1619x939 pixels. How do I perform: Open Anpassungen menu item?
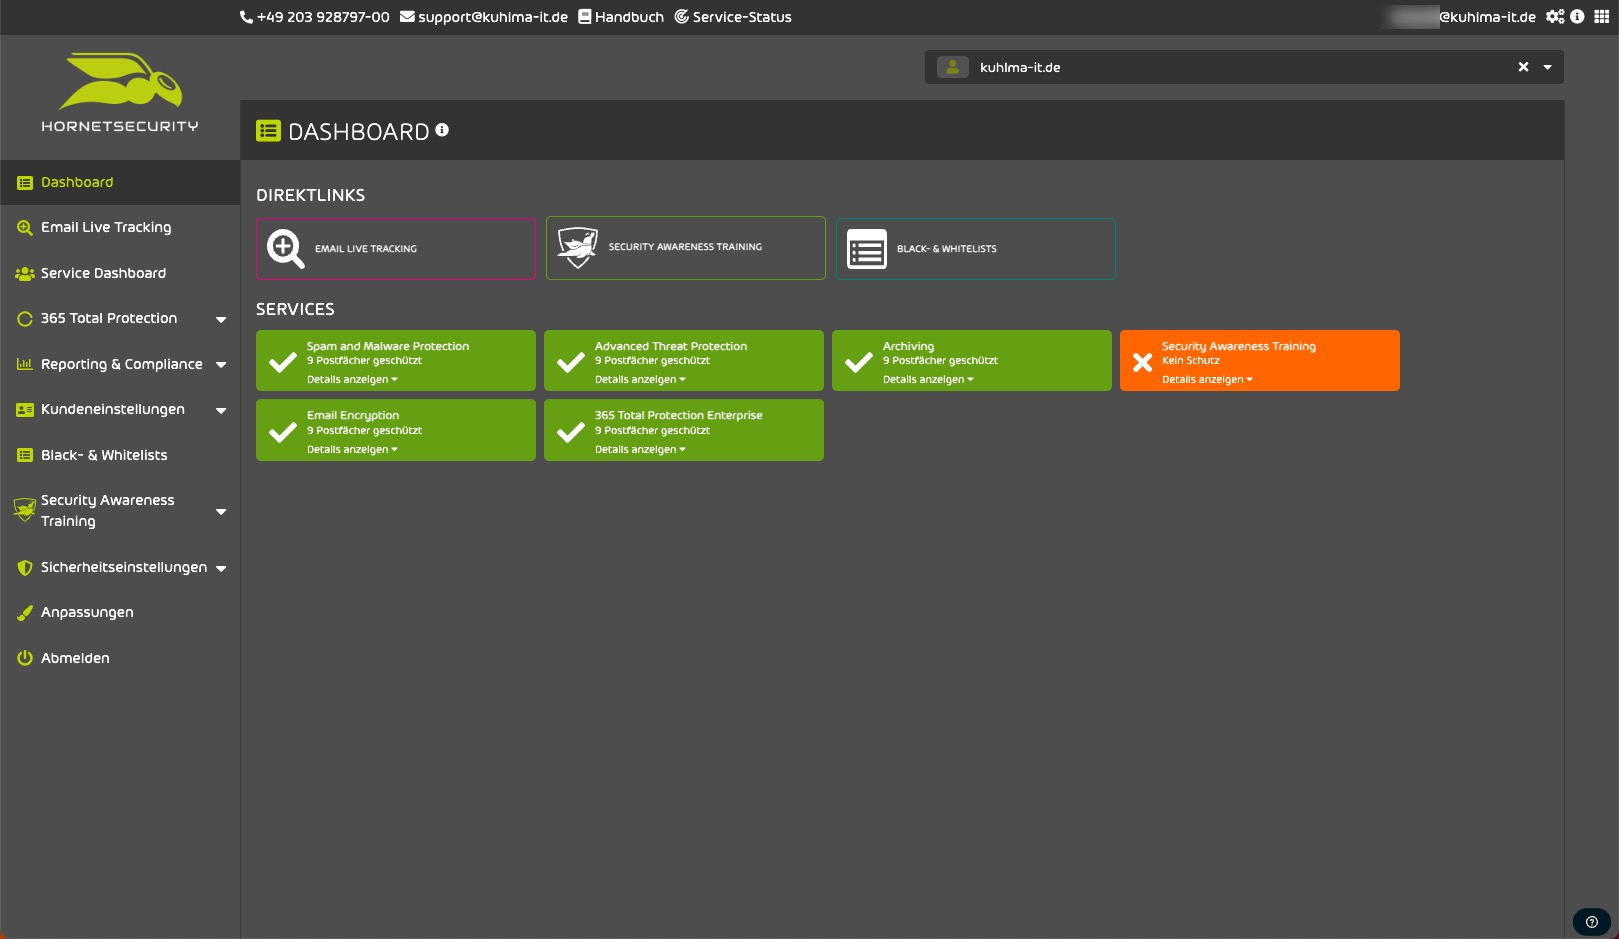tap(120, 613)
